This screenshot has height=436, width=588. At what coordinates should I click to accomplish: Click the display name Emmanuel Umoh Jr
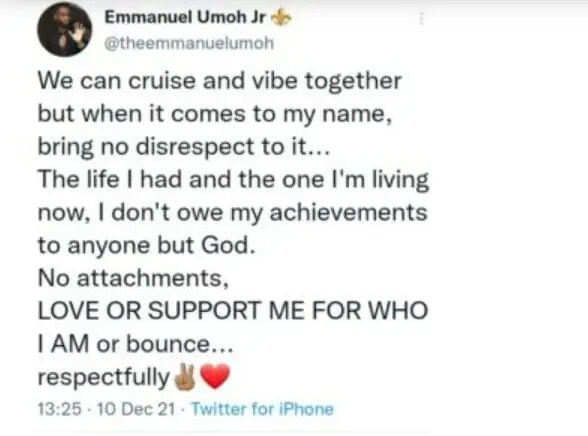pos(185,17)
